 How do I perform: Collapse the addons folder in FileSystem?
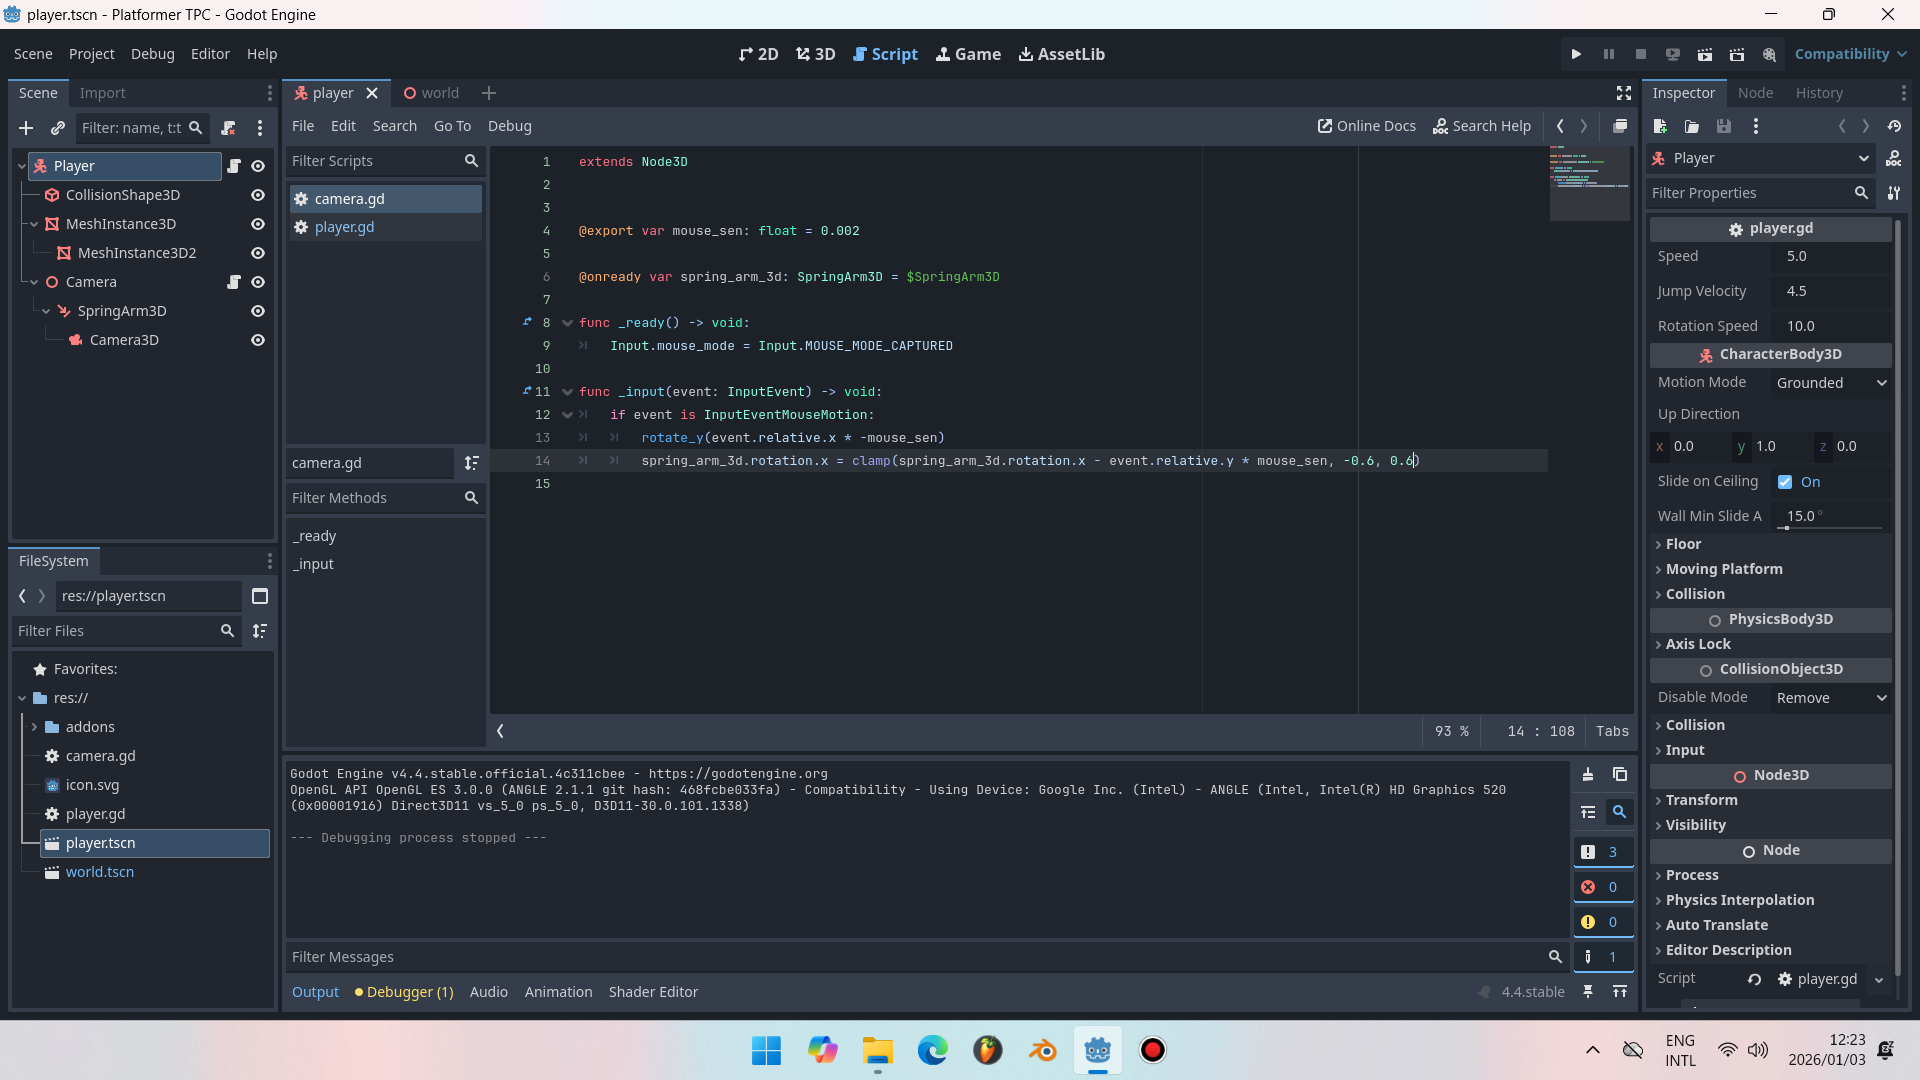click(34, 727)
